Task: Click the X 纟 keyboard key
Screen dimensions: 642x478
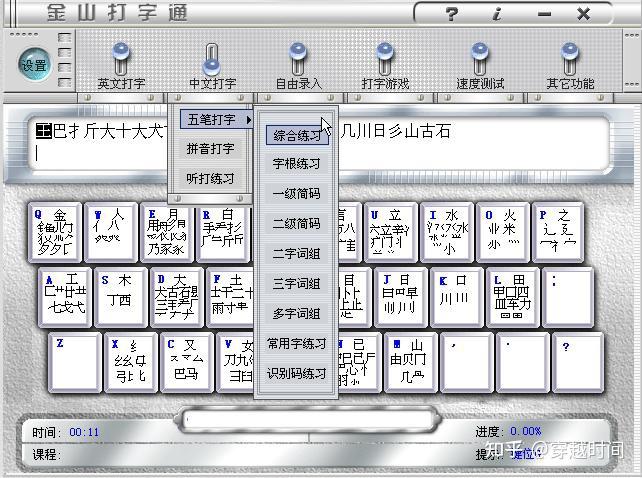Action: point(131,363)
